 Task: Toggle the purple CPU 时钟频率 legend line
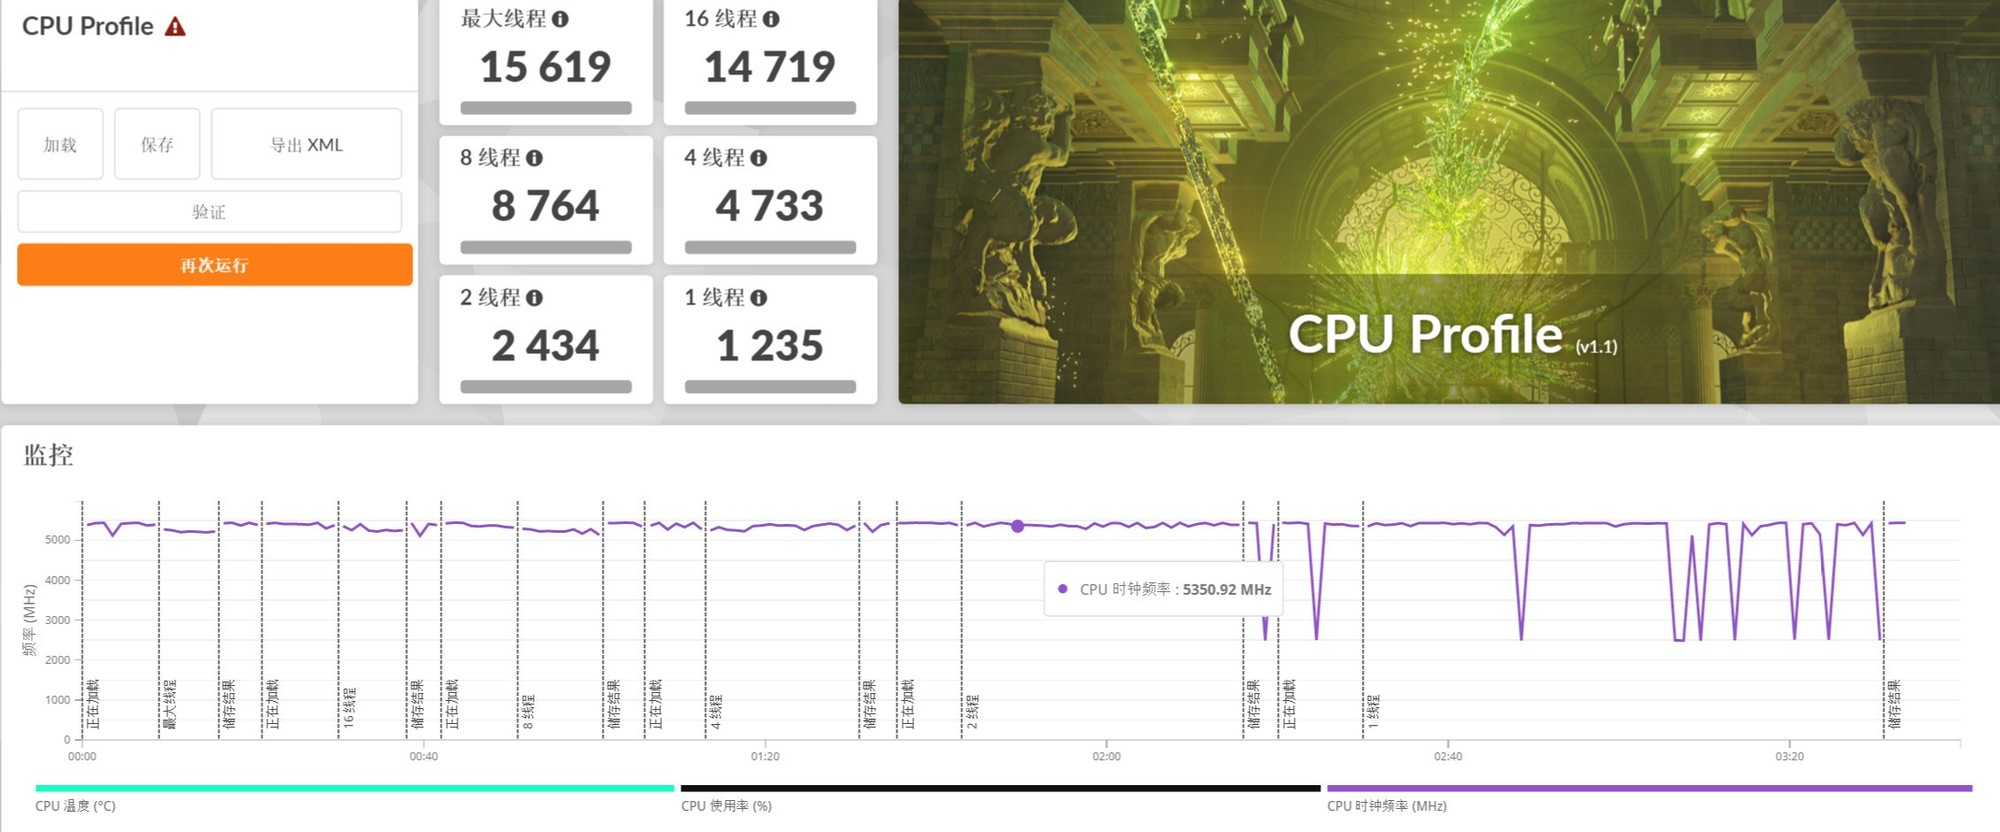tap(1648, 789)
